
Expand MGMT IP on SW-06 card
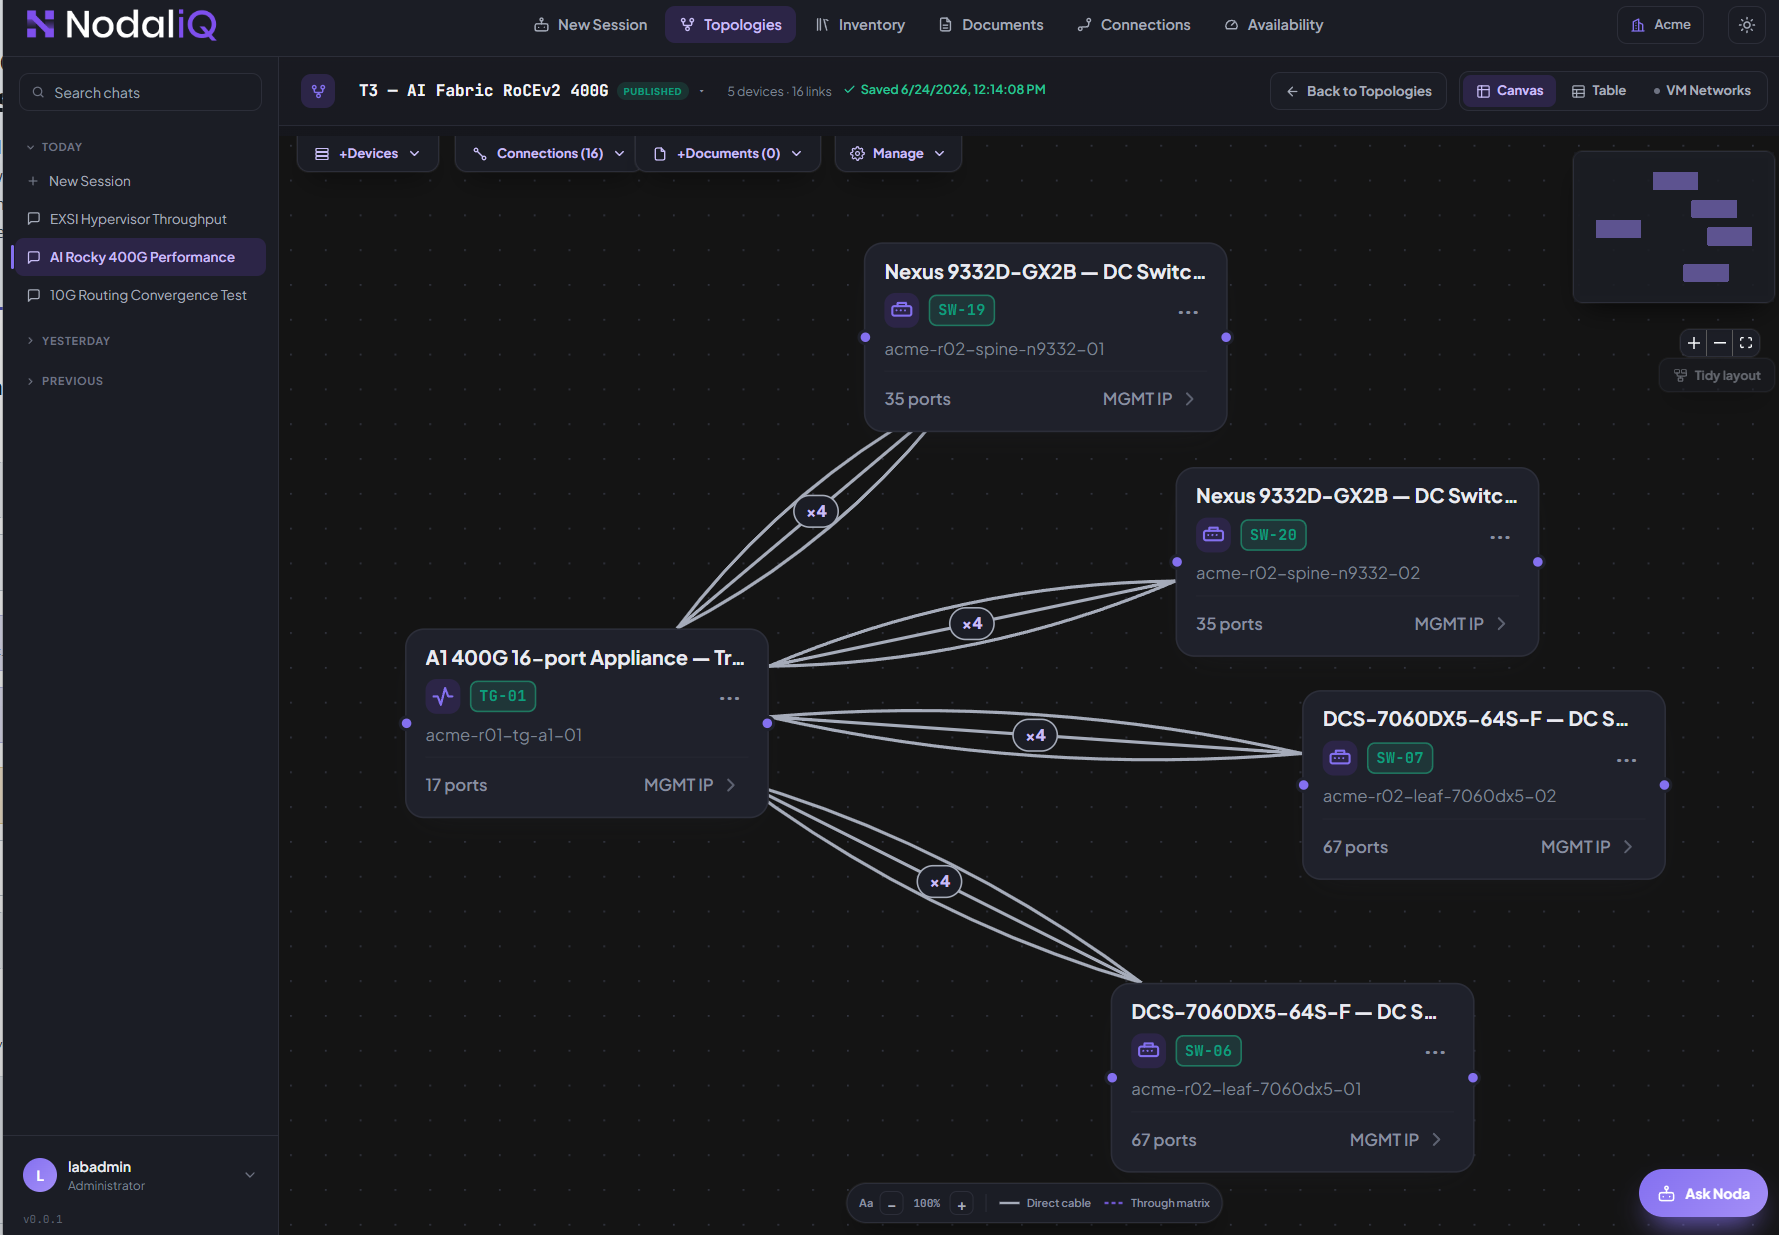[x=1395, y=1140]
